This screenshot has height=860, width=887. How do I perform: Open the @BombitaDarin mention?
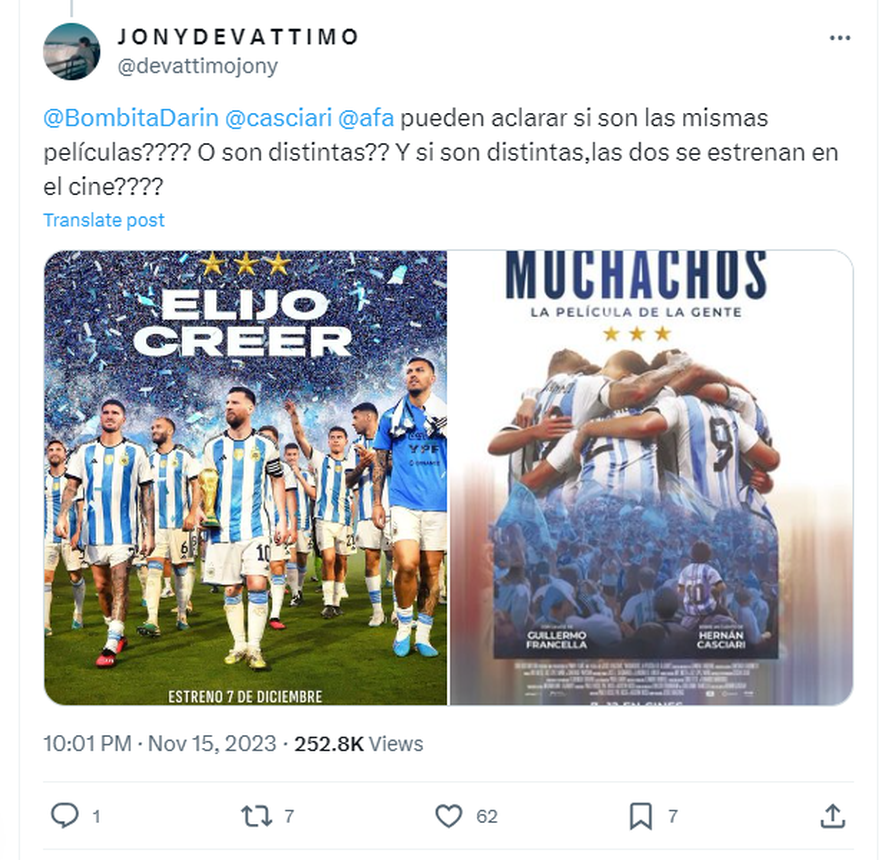pyautogui.click(x=131, y=118)
